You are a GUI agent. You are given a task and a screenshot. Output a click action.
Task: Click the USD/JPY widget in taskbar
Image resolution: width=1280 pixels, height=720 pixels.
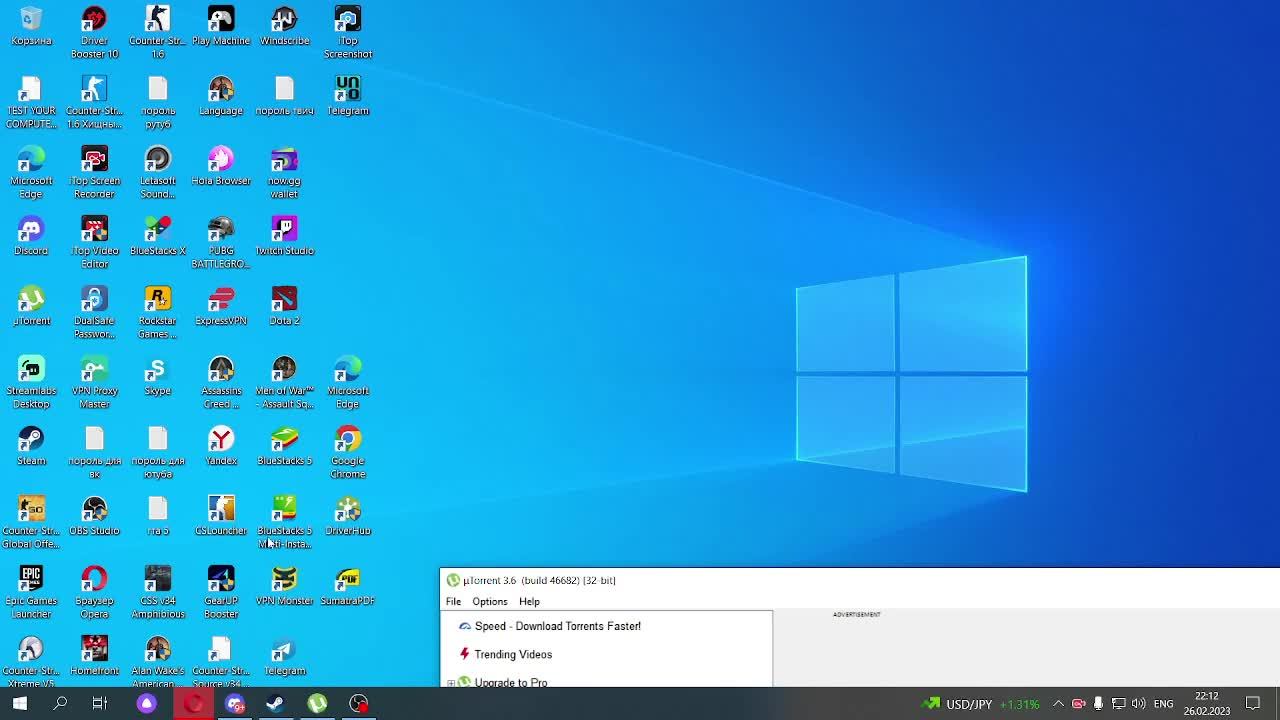coord(980,704)
